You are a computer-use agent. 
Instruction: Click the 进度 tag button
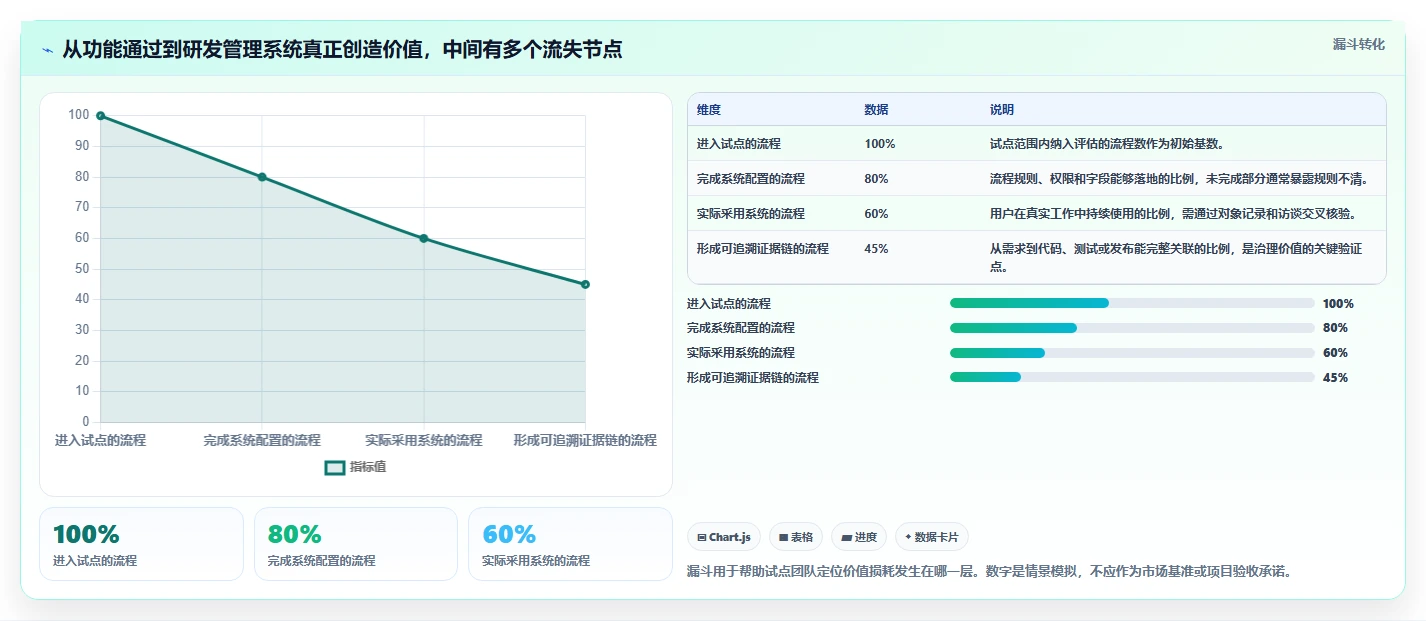click(859, 537)
